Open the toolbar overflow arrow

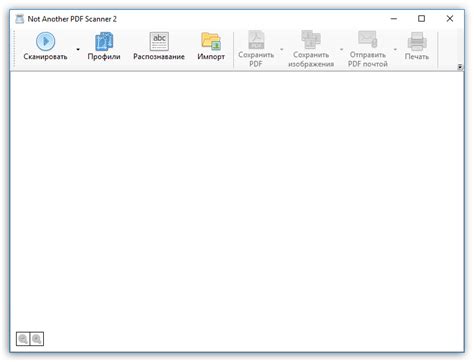[460, 67]
